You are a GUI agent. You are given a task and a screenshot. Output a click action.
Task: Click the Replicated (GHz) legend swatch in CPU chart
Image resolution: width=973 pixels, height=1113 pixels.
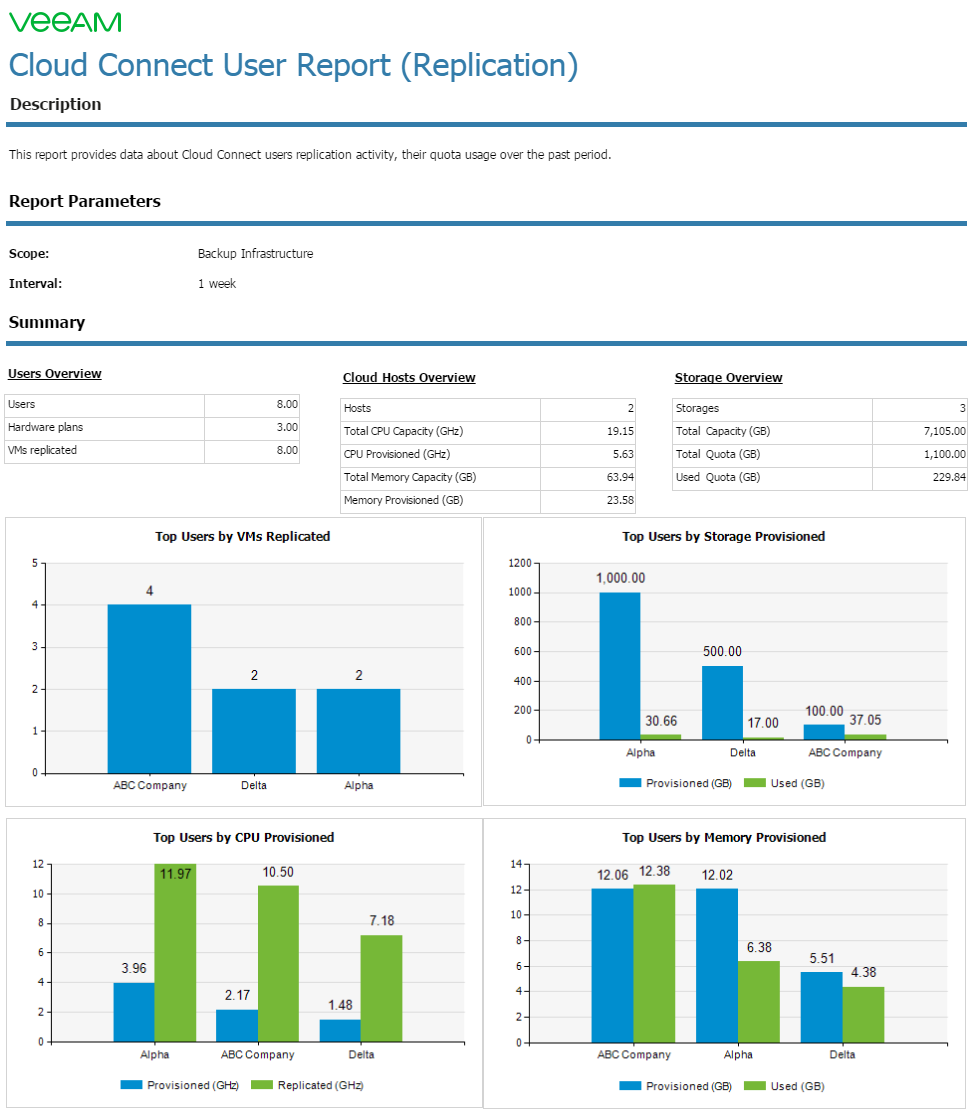click(262, 1085)
